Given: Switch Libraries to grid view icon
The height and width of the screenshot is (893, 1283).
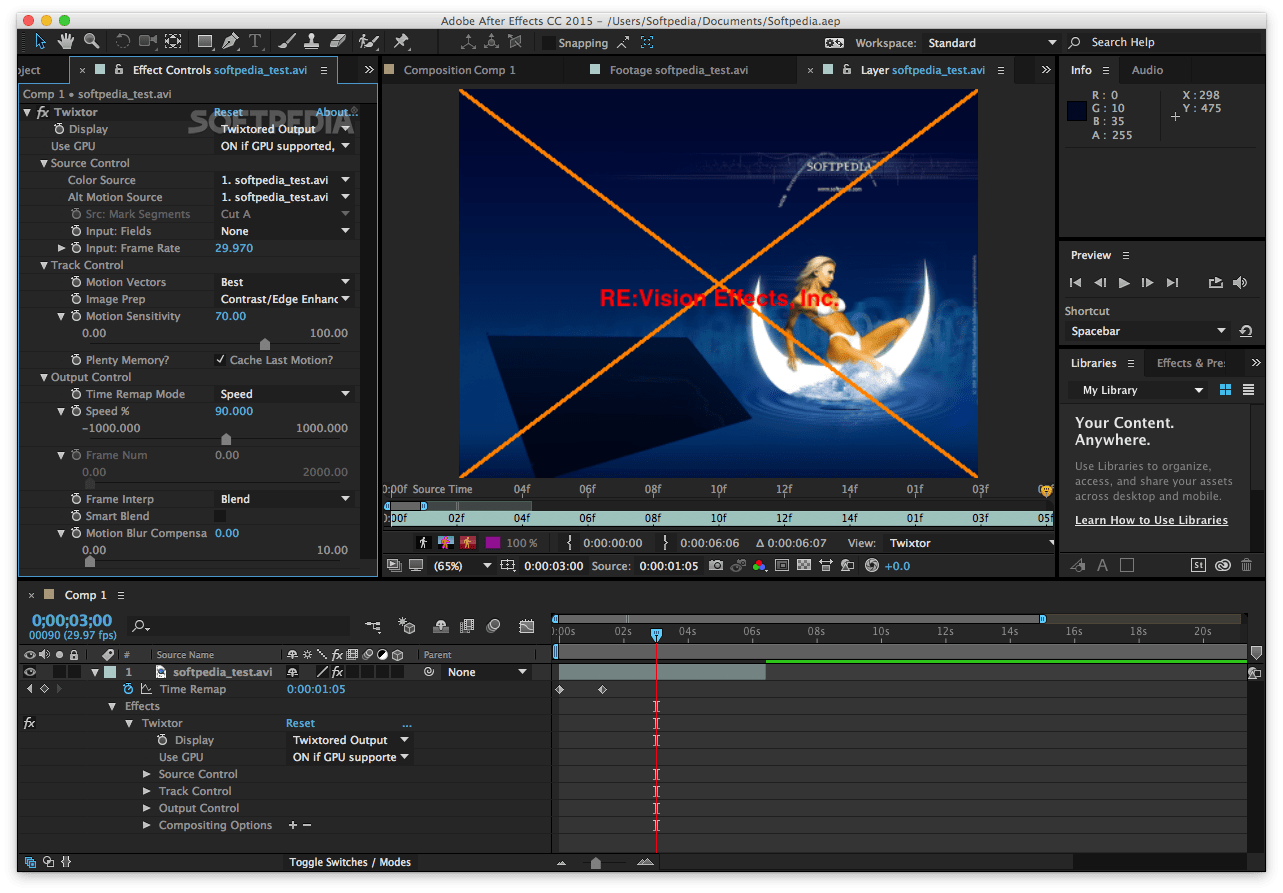Looking at the screenshot, I should point(1225,390).
